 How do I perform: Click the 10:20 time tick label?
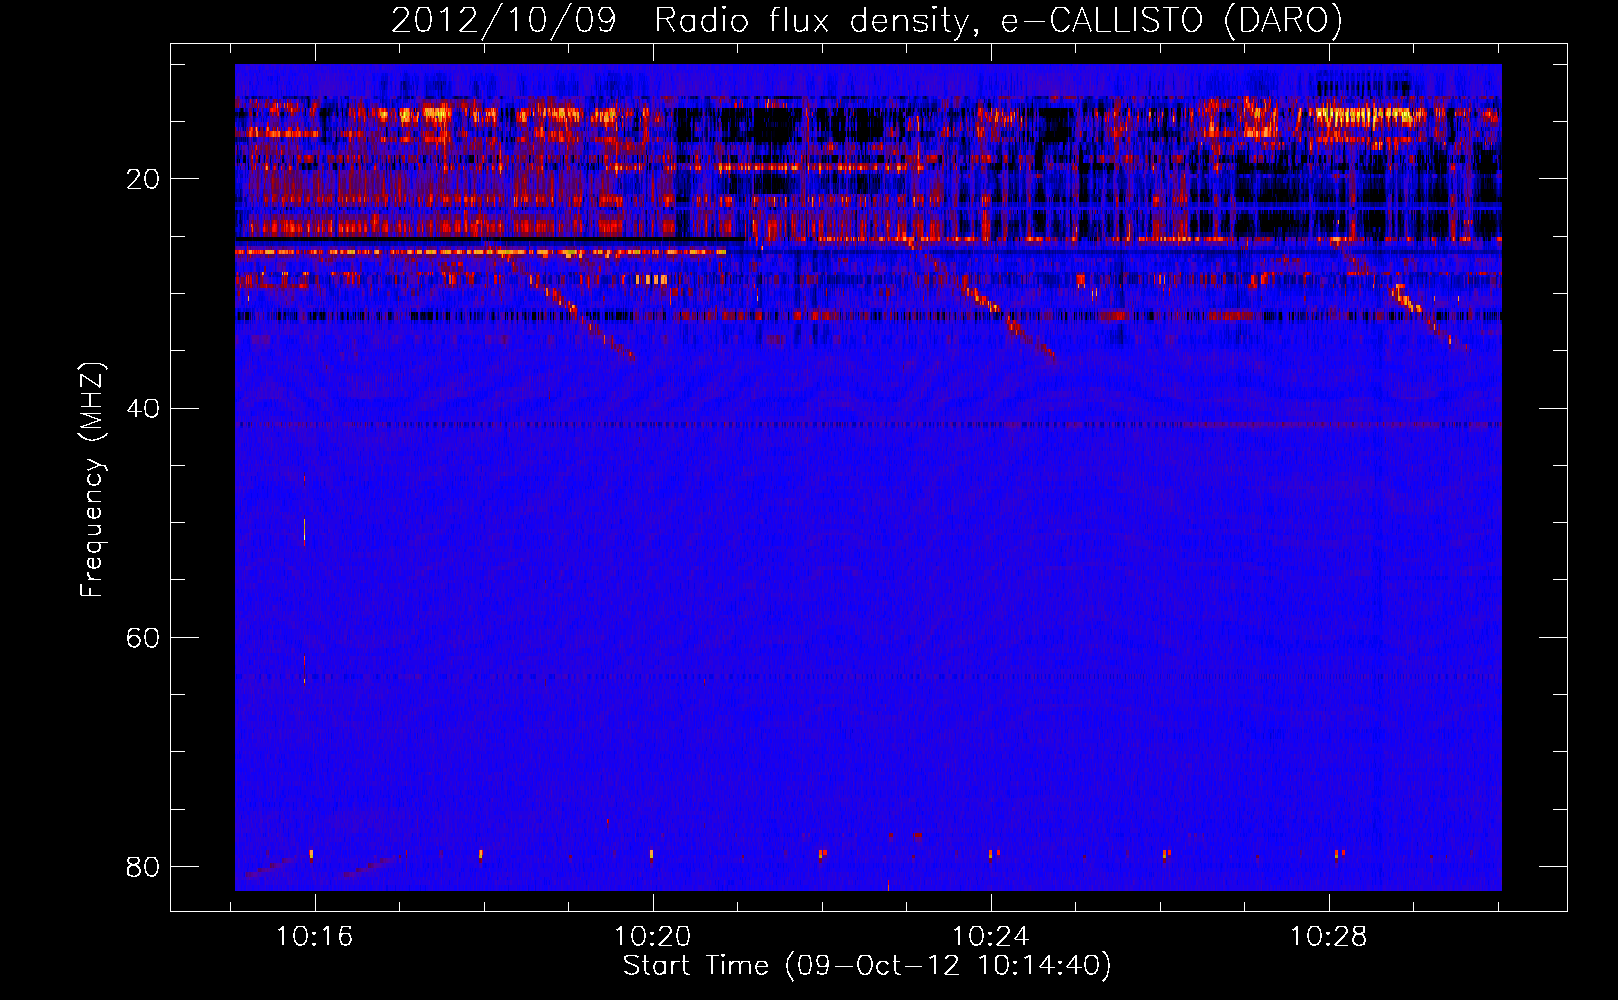652,937
